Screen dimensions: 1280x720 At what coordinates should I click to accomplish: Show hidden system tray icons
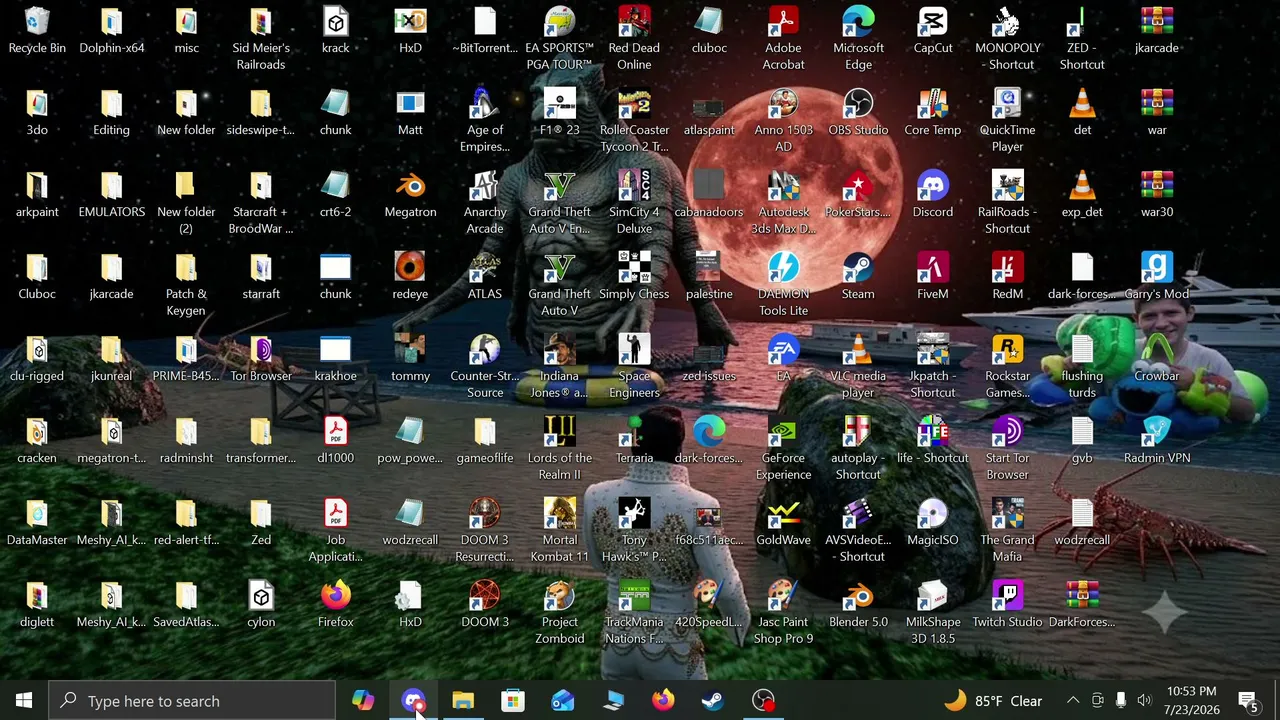[x=1073, y=701]
